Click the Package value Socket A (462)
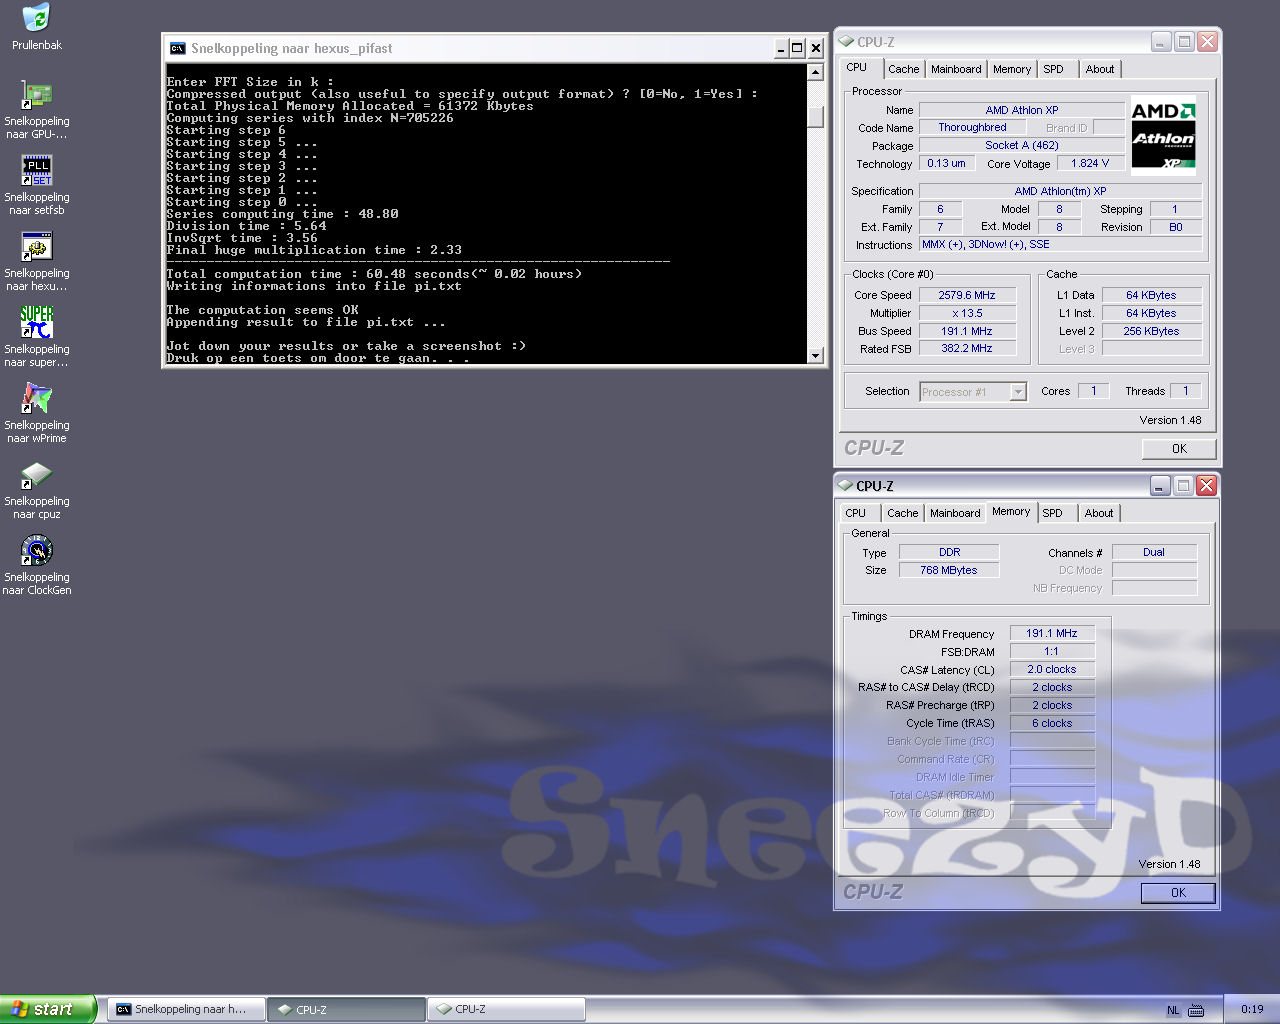This screenshot has height=1024, width=1280. click(x=1022, y=145)
